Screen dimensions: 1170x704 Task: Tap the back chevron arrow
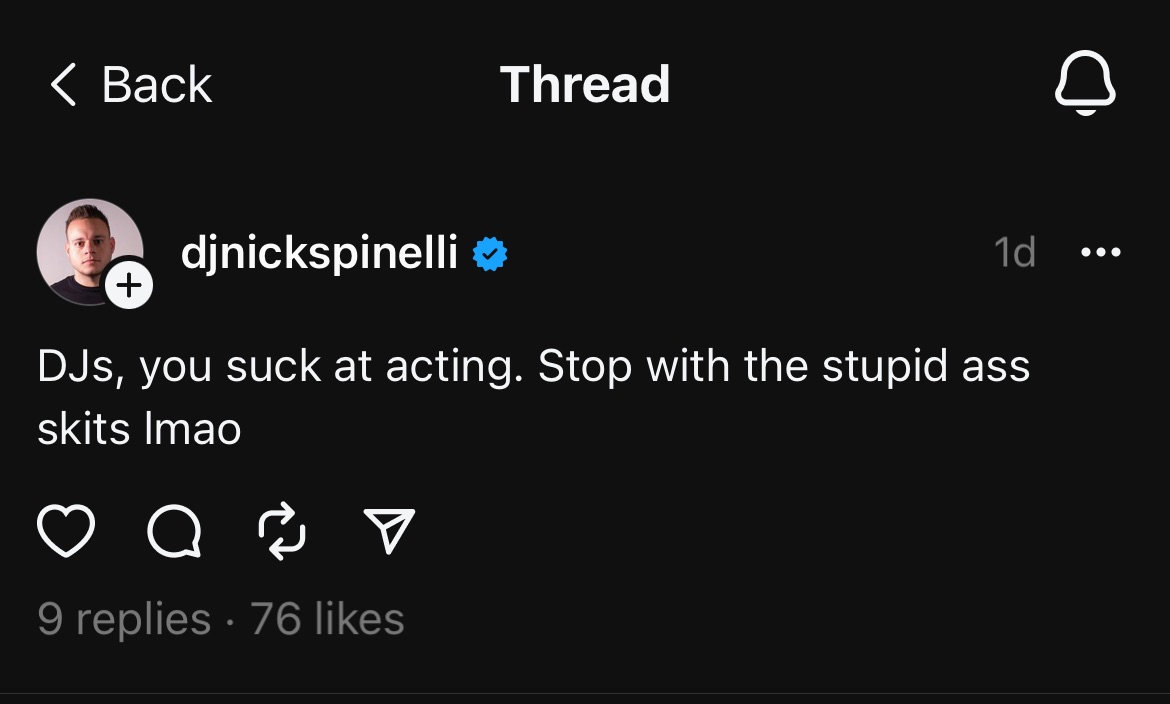click(x=63, y=85)
